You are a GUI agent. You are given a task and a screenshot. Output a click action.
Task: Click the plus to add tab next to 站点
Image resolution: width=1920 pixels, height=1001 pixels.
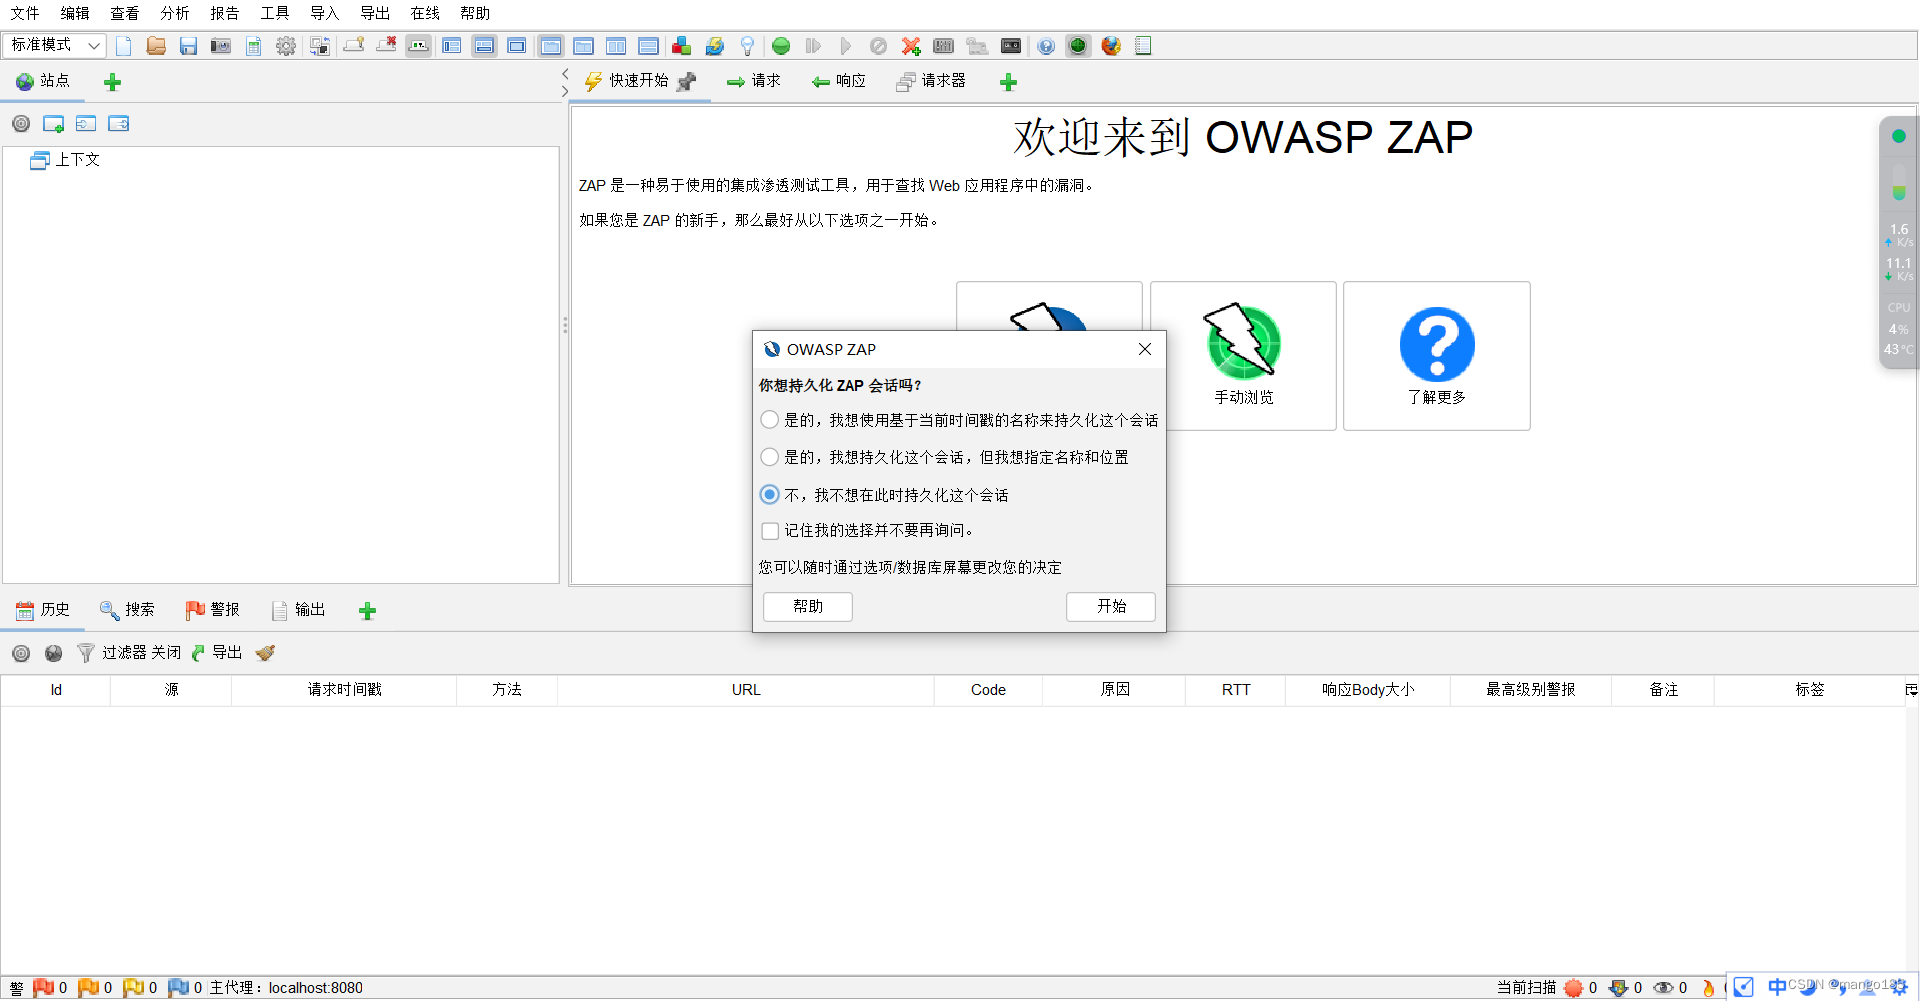[x=113, y=82]
